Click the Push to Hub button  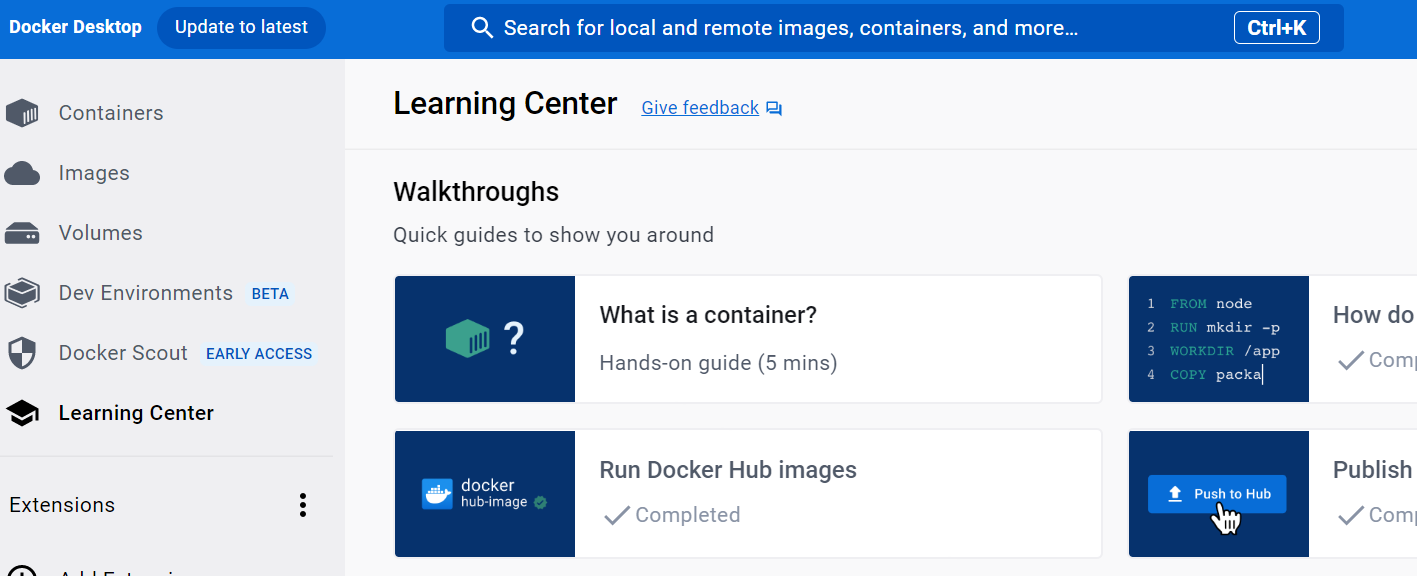coord(1217,493)
